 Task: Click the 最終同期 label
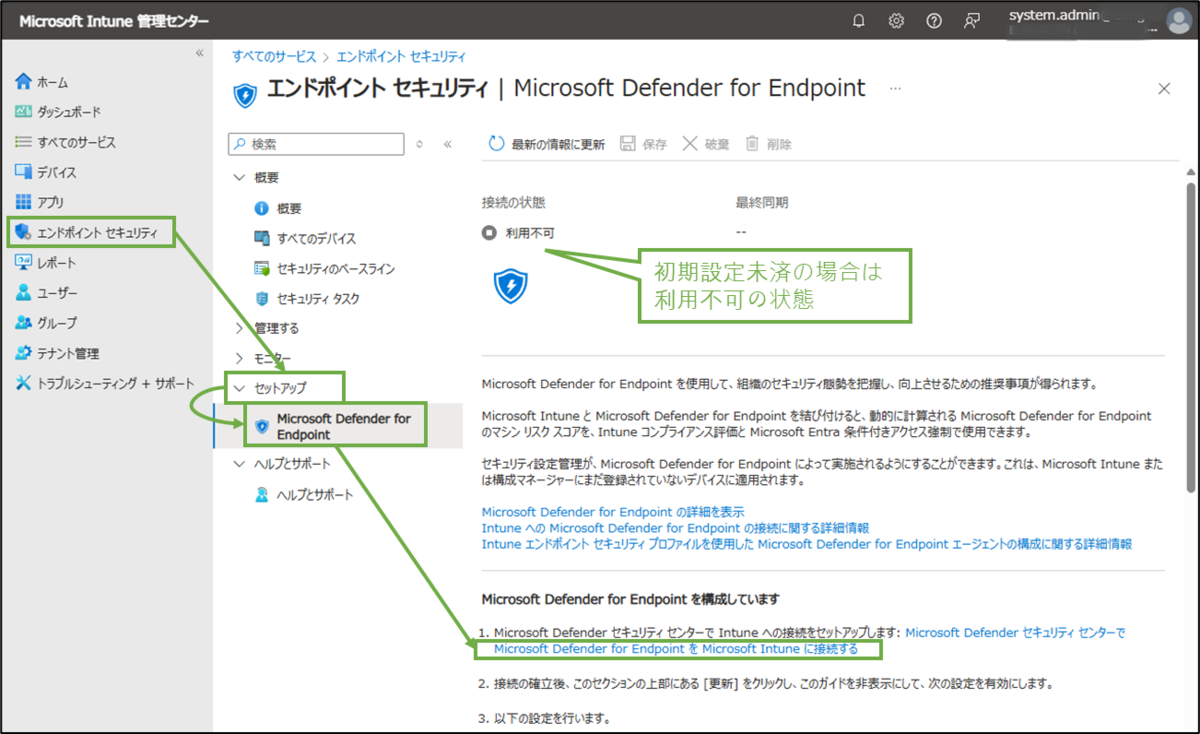pos(762,203)
